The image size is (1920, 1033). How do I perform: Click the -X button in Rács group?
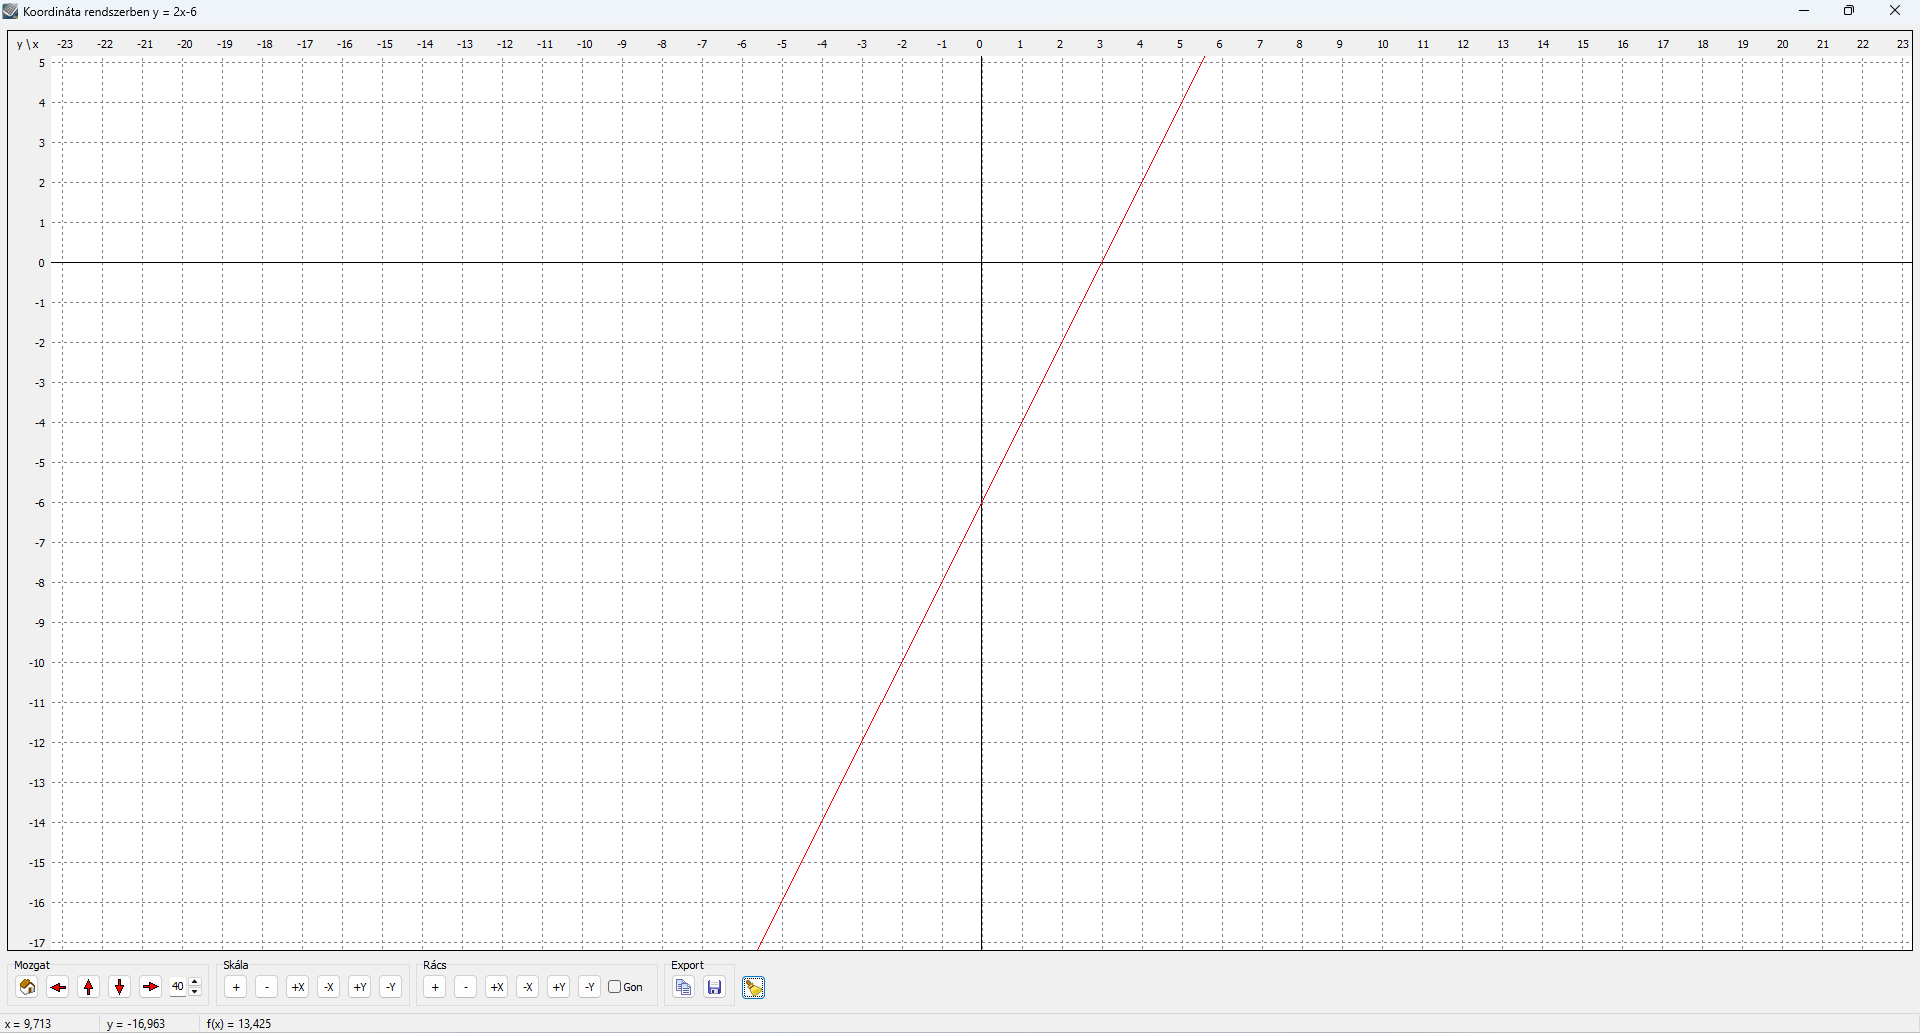click(x=528, y=988)
